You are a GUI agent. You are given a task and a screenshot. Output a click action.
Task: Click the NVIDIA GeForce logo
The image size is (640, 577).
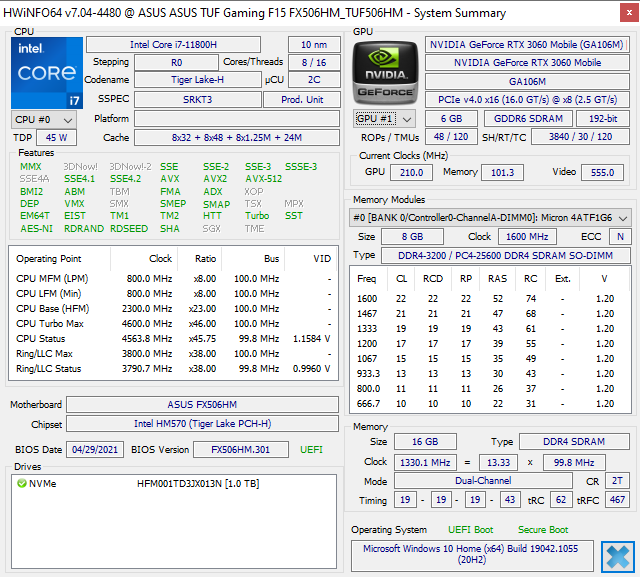tap(384, 71)
